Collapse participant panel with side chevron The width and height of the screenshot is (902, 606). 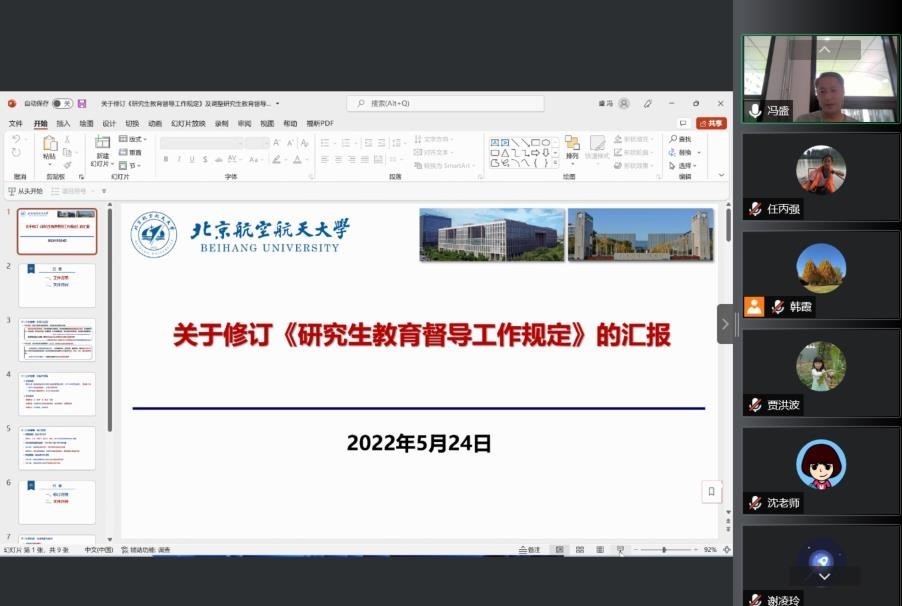coord(726,323)
